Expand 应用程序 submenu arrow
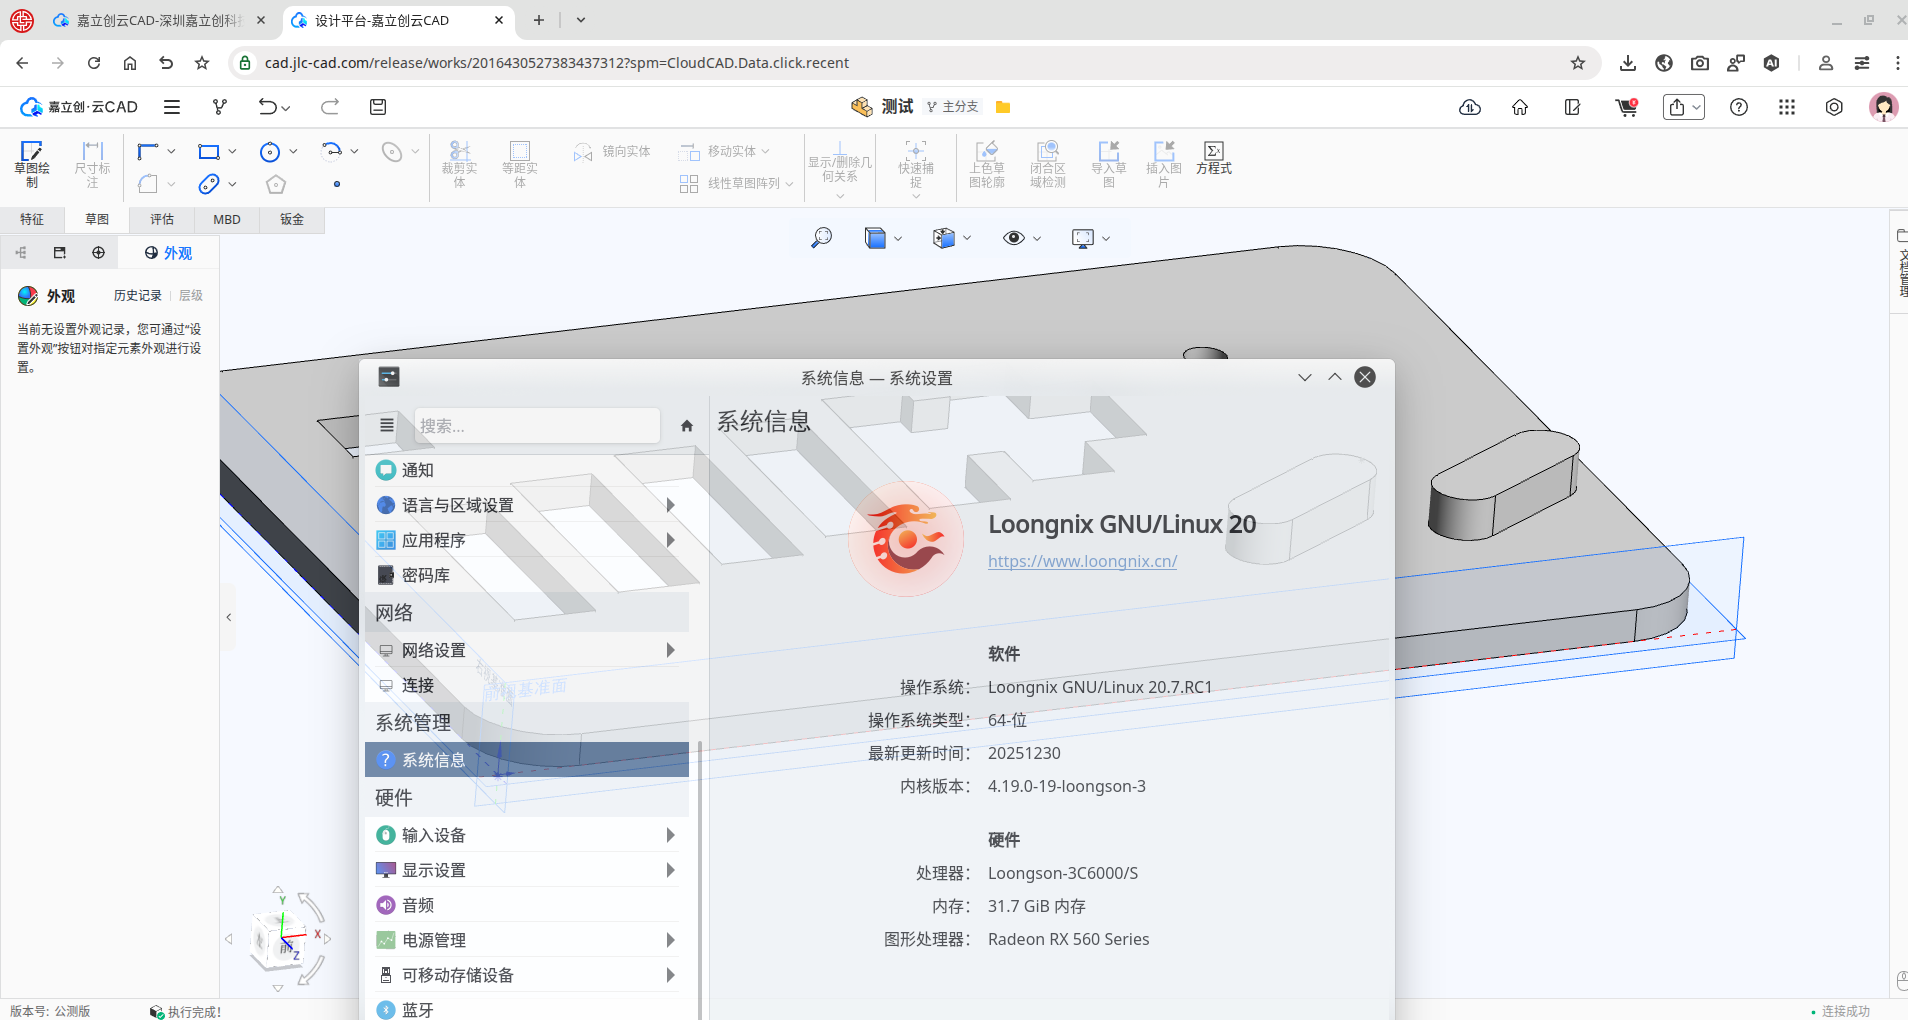Image resolution: width=1908 pixels, height=1020 pixels. (x=670, y=540)
